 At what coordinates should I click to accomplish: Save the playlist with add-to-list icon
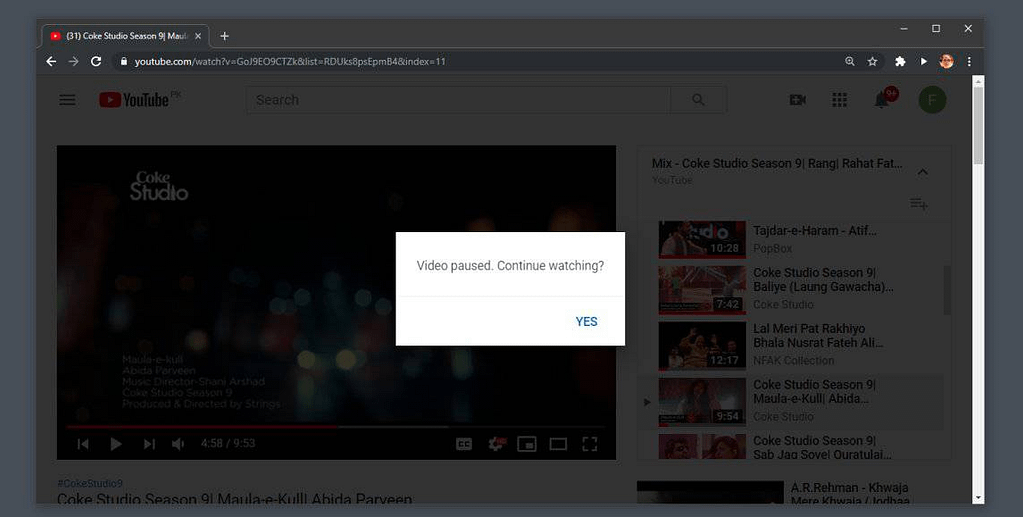click(918, 203)
